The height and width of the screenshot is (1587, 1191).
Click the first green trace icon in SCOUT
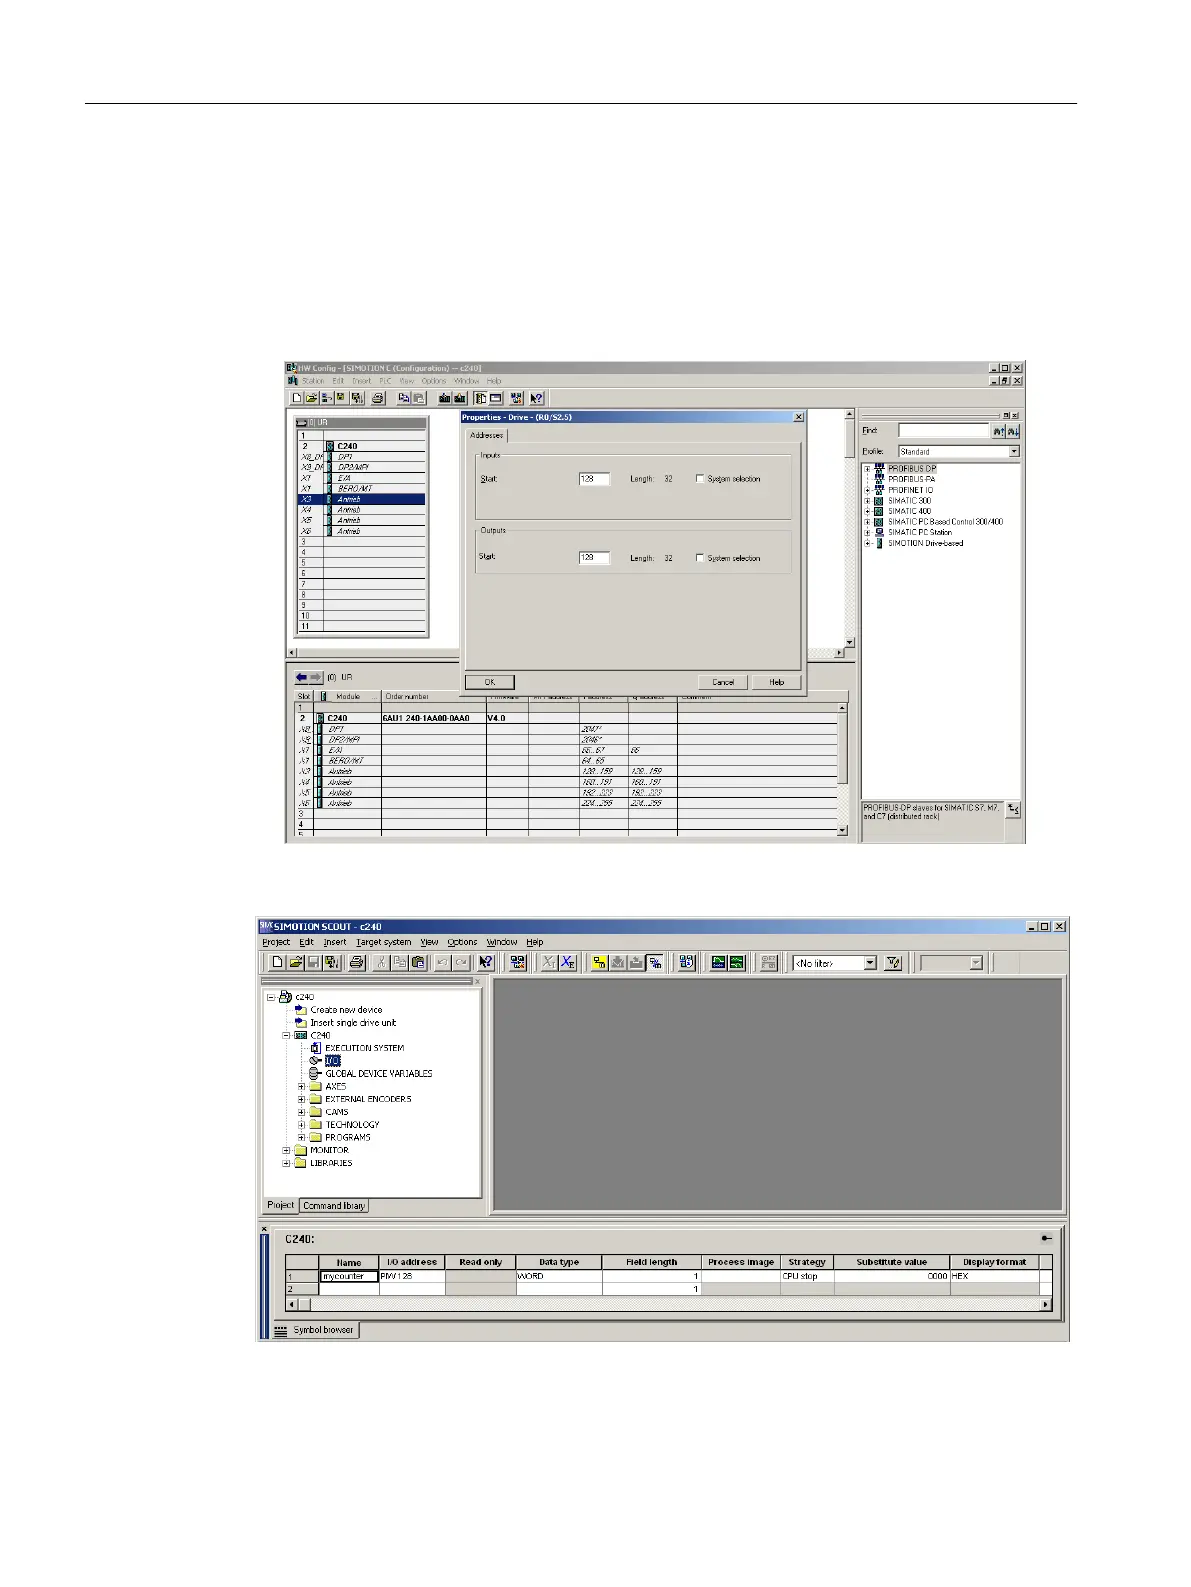pos(718,962)
